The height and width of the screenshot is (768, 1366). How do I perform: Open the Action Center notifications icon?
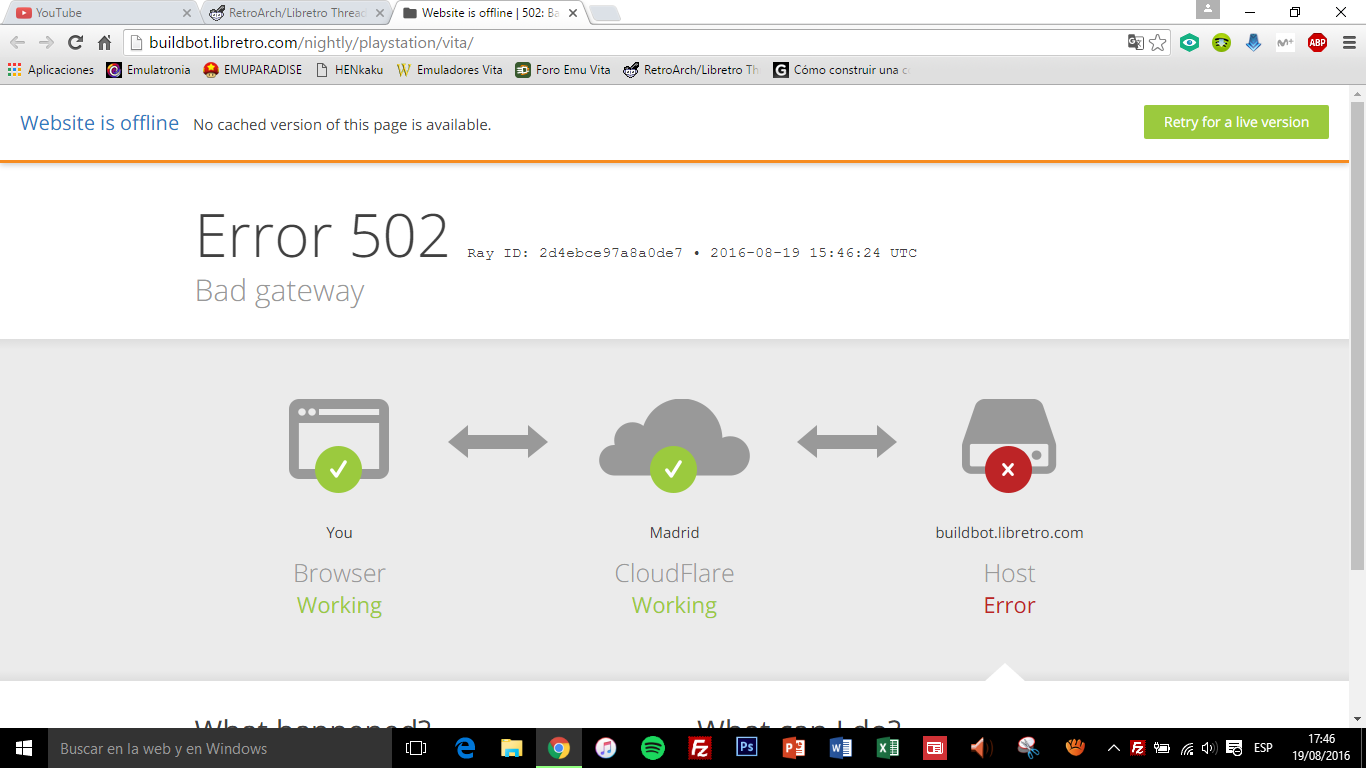[1234, 748]
